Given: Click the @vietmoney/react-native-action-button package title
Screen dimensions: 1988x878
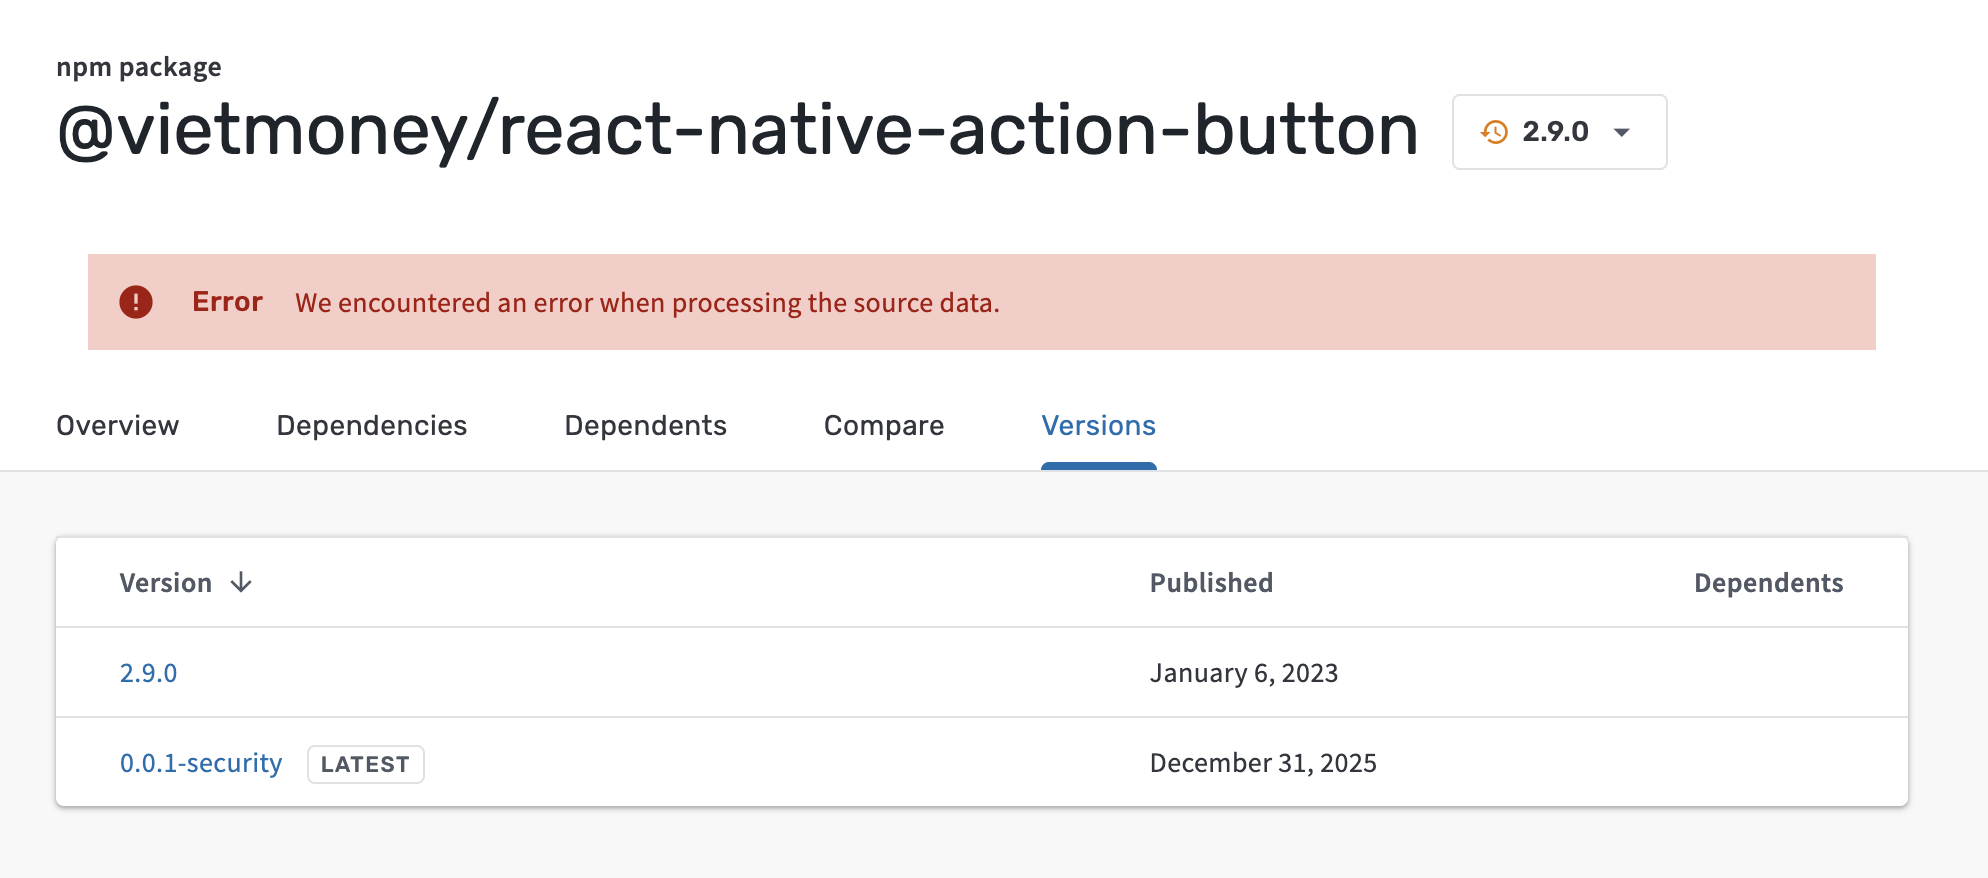Looking at the screenshot, I should (x=737, y=130).
